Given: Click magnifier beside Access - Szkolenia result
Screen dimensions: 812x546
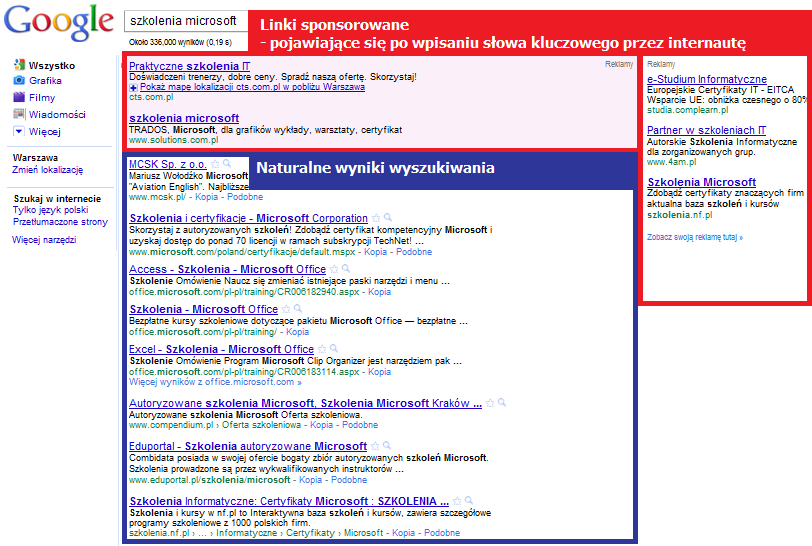Looking at the screenshot, I should click(x=346, y=268).
